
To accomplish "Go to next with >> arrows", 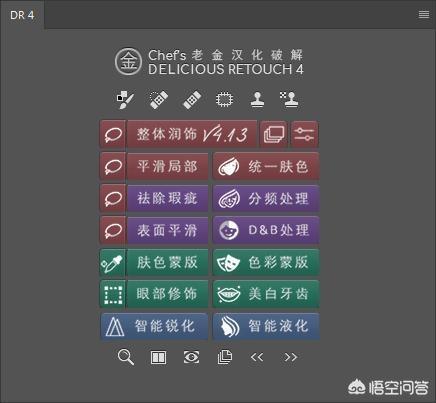I will 291,357.
